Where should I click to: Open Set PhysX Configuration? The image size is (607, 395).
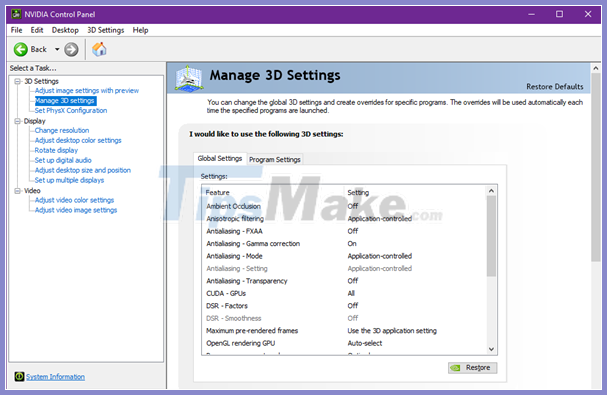71,111
